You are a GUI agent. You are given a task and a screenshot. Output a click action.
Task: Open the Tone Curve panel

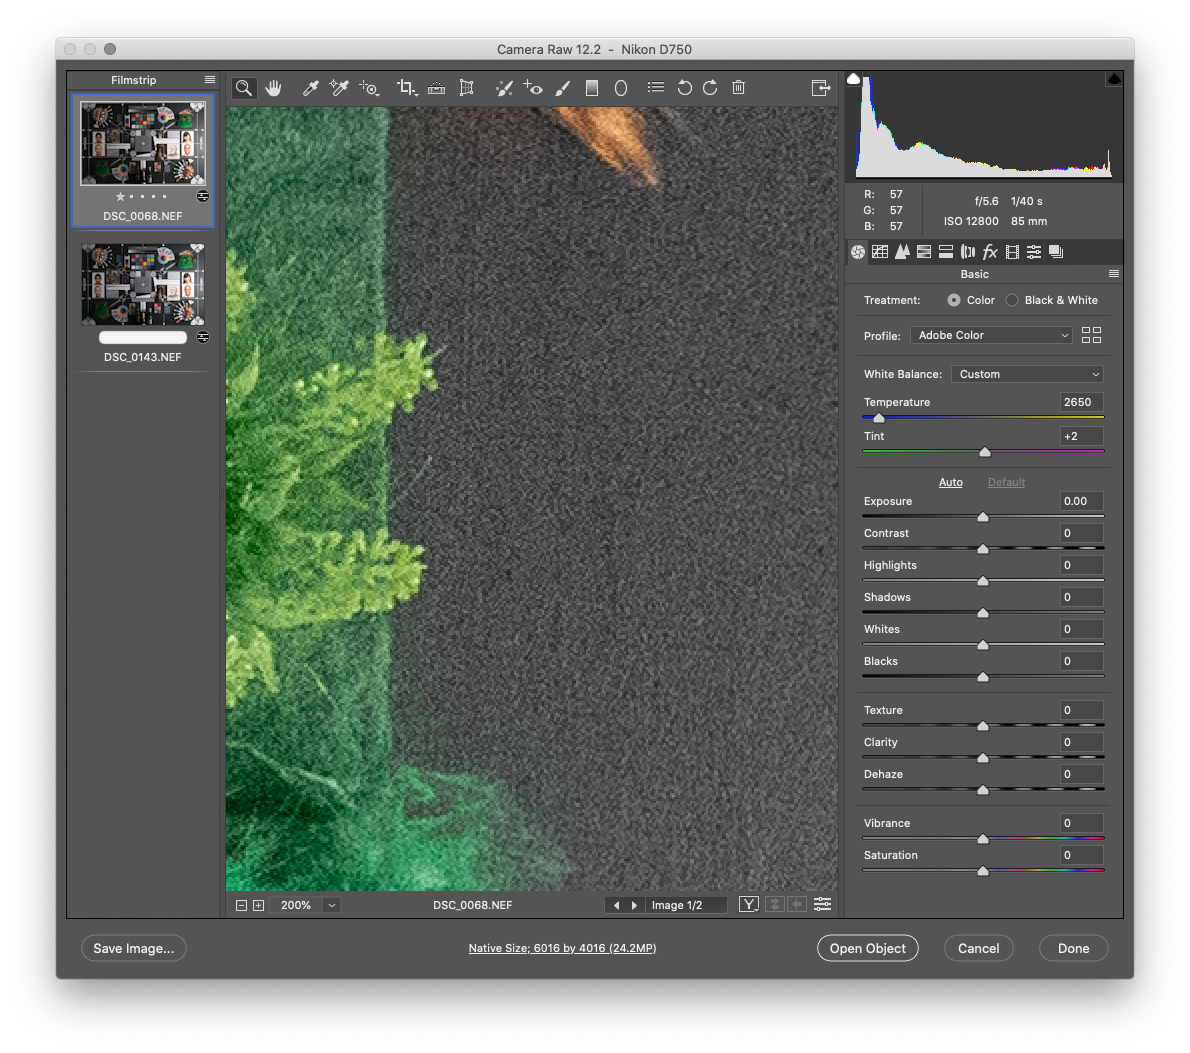879,251
